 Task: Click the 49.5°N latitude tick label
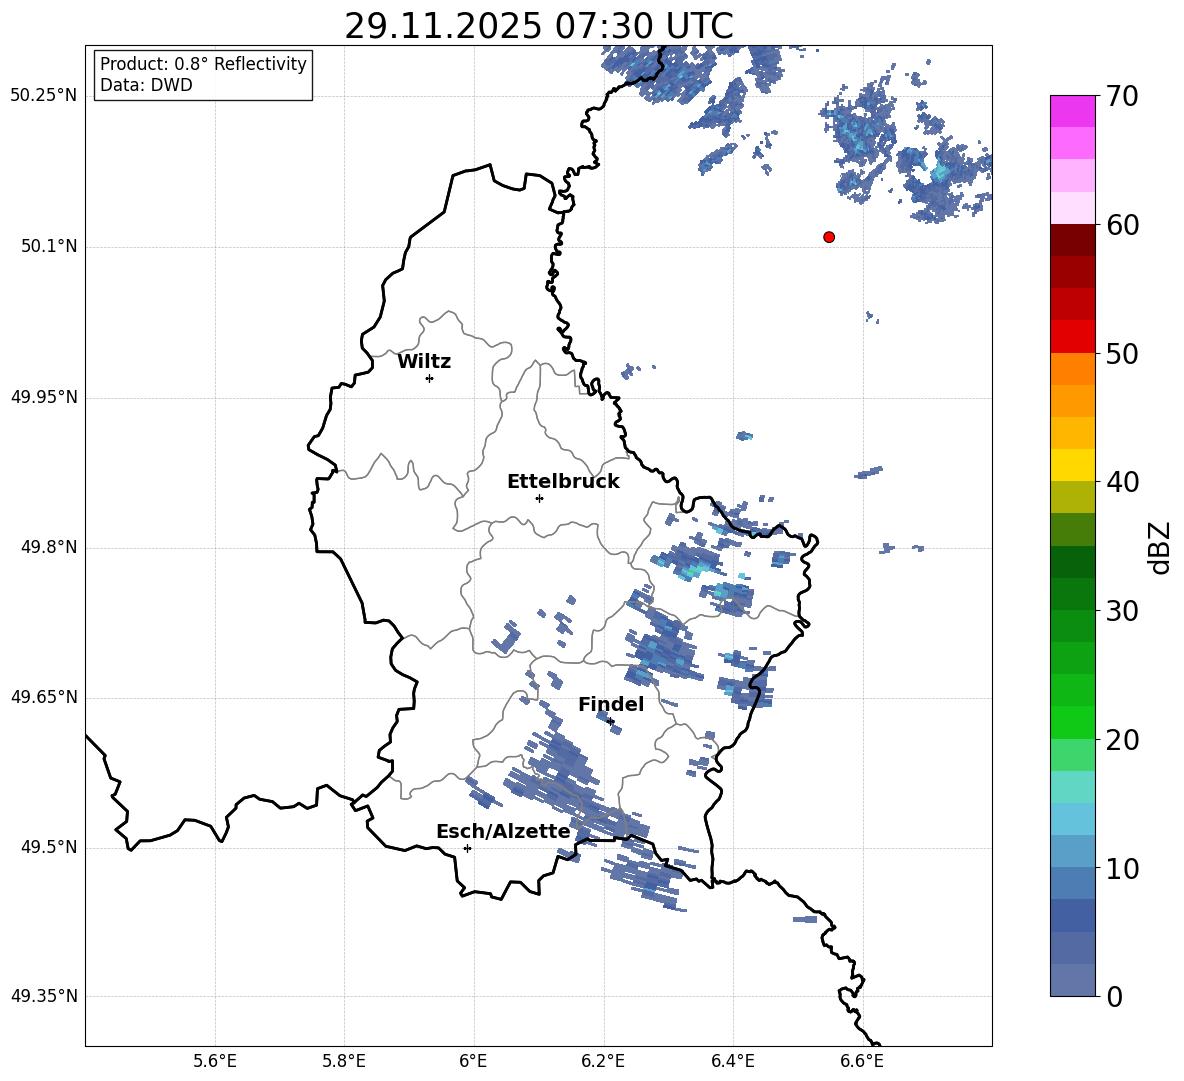click(x=49, y=847)
